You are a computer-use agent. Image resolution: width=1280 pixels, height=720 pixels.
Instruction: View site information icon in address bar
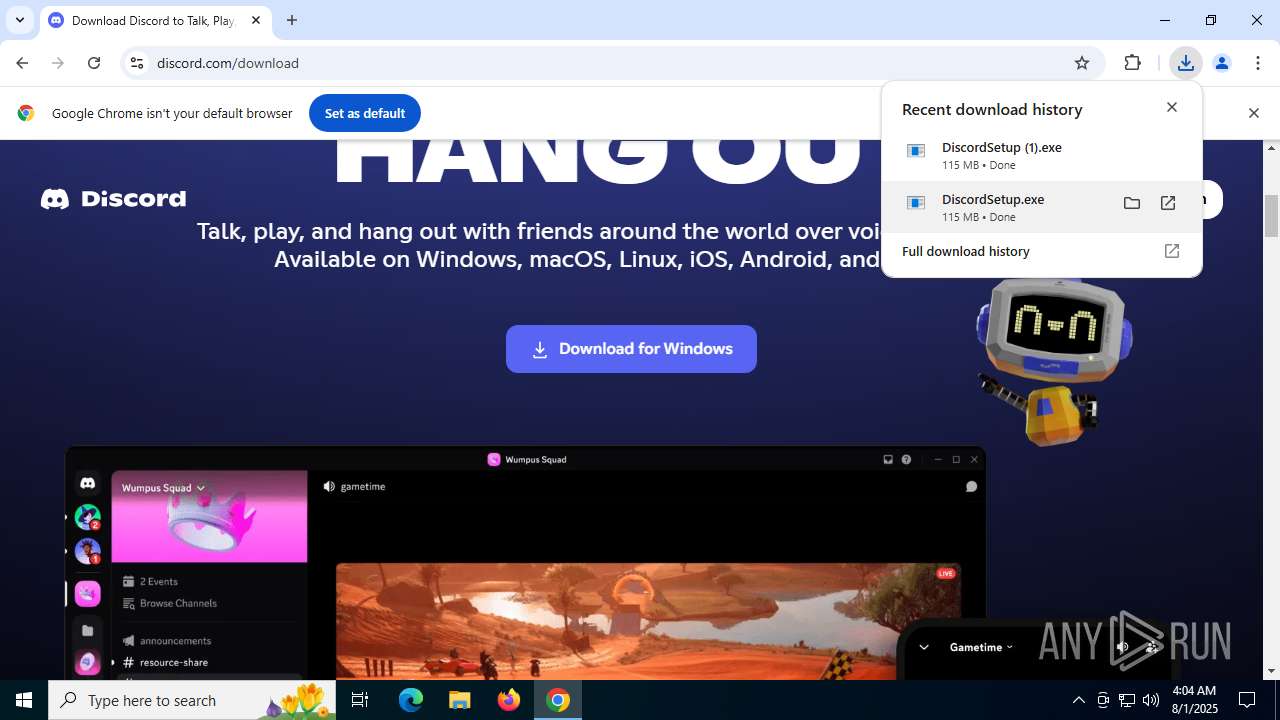(137, 63)
